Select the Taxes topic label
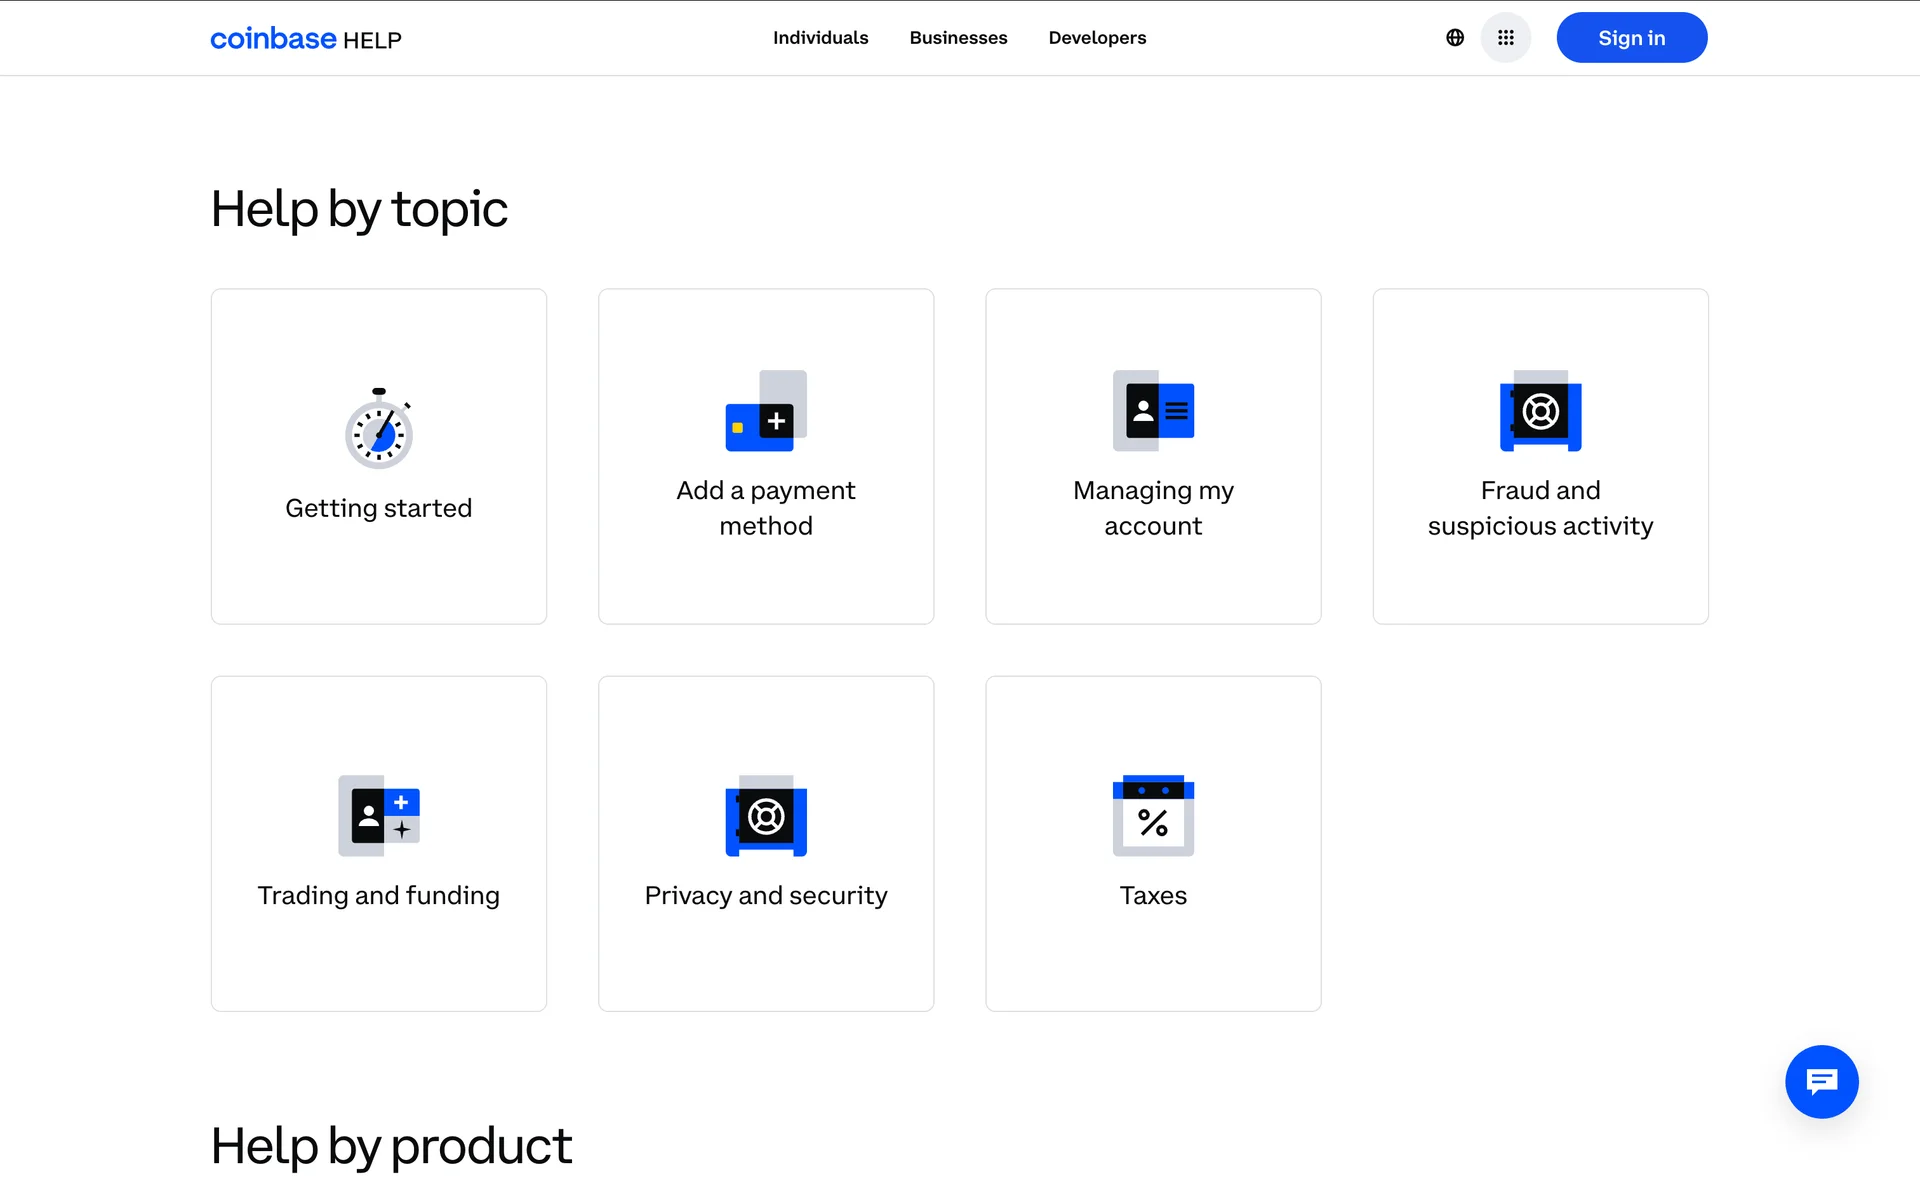The image size is (1920, 1200). [1153, 895]
